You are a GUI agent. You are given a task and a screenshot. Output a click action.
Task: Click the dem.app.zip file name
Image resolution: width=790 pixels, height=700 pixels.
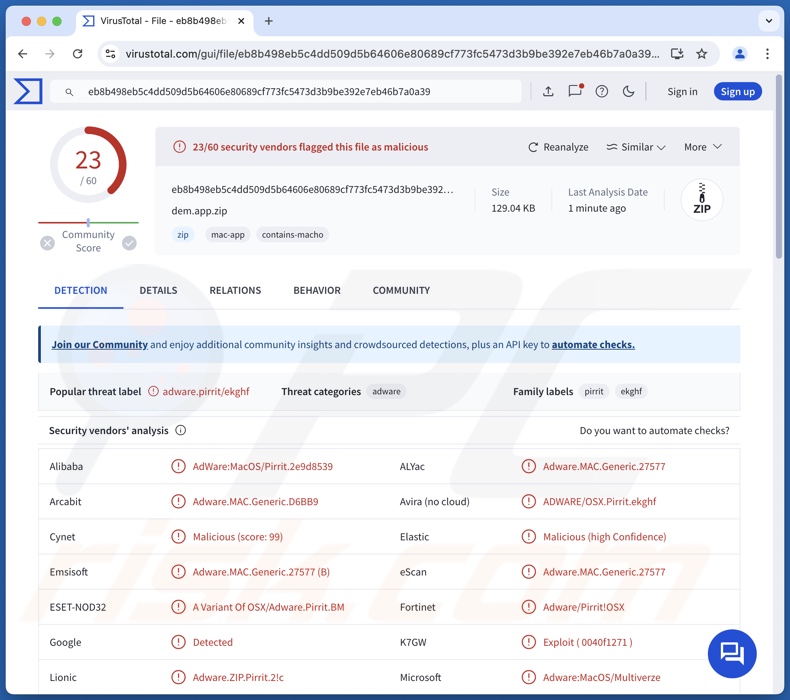(x=199, y=211)
